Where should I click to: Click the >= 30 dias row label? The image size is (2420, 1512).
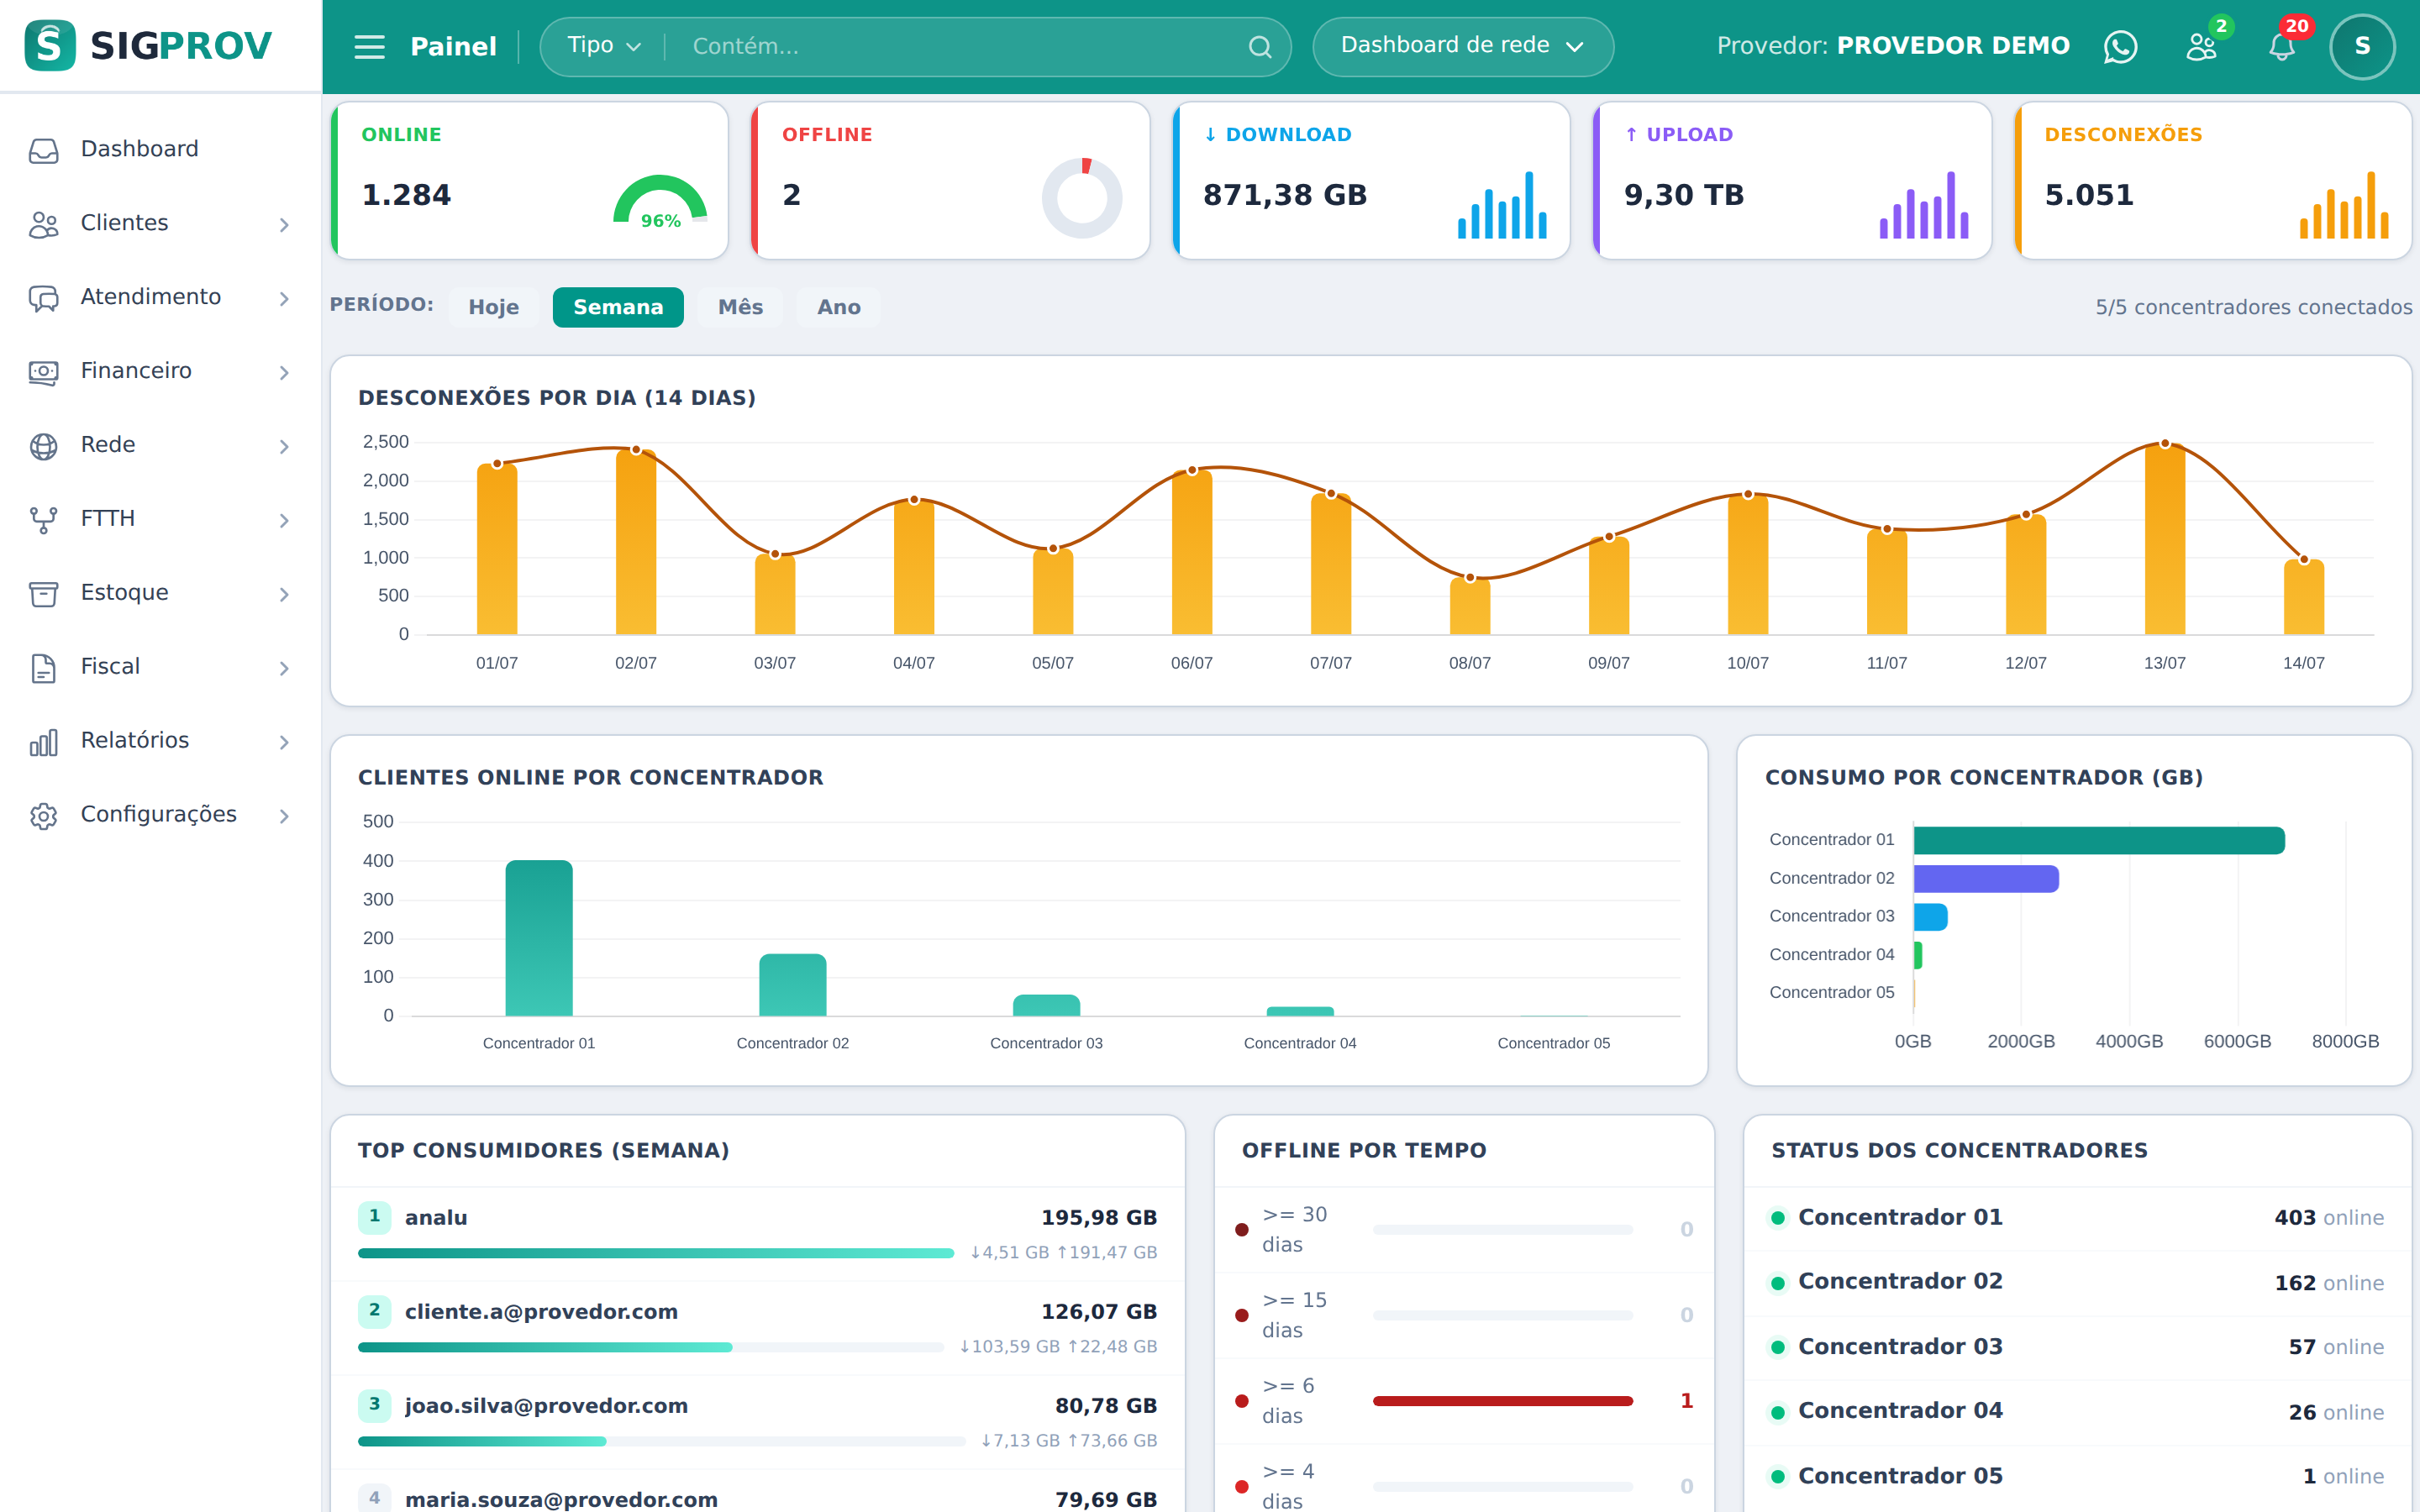coord(1295,1229)
